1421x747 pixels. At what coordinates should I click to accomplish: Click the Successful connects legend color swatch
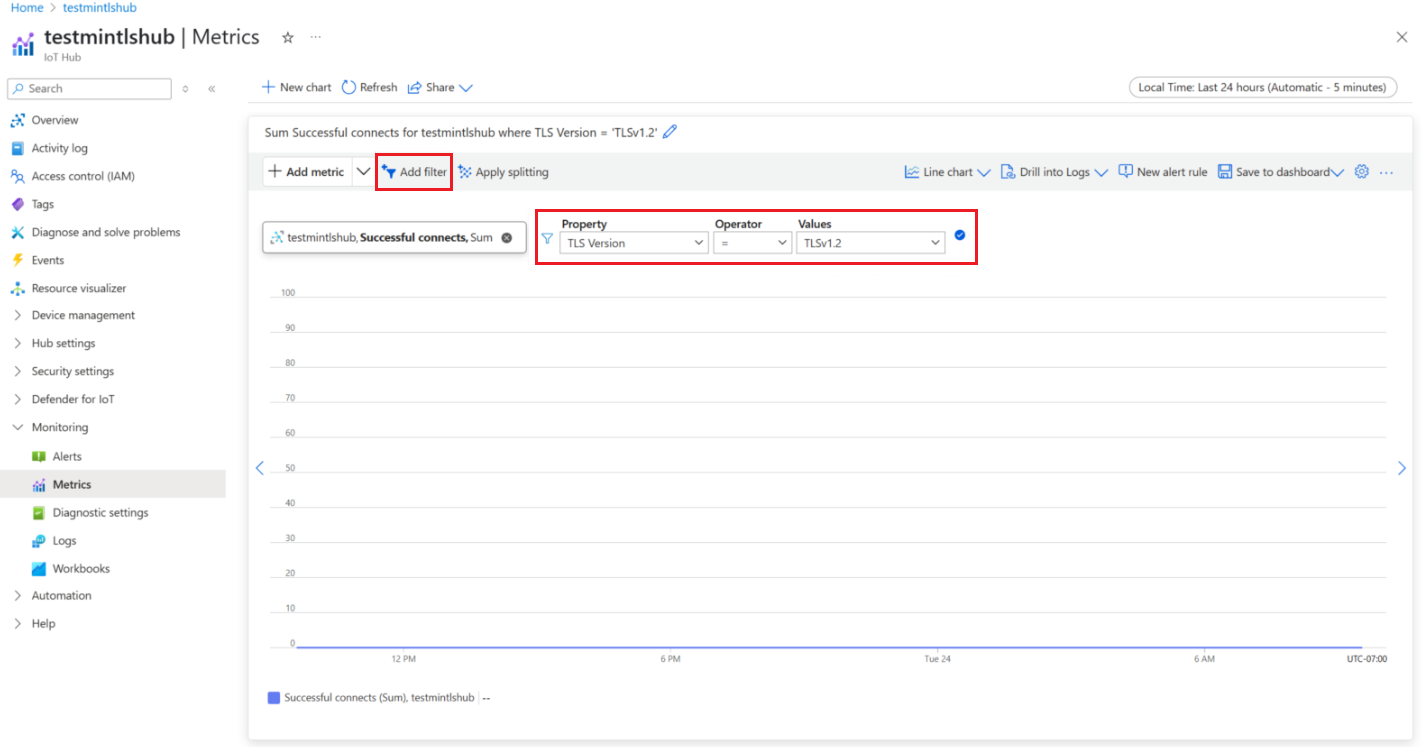pos(274,697)
